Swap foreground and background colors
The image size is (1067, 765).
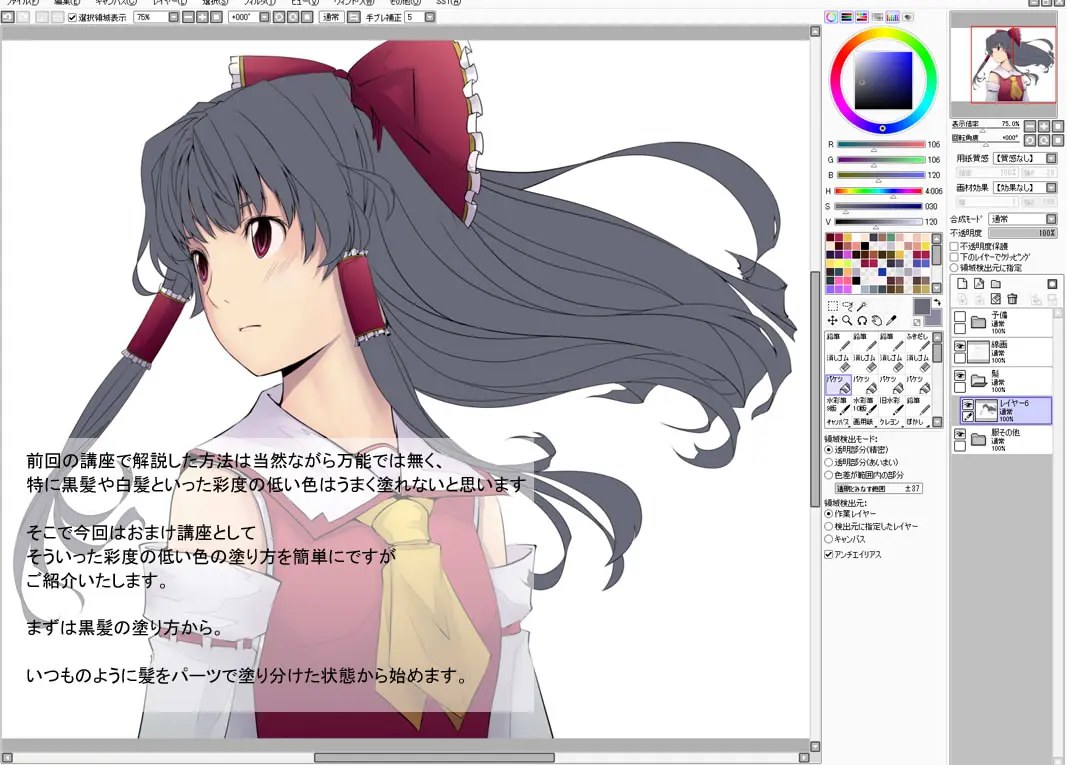tap(937, 302)
